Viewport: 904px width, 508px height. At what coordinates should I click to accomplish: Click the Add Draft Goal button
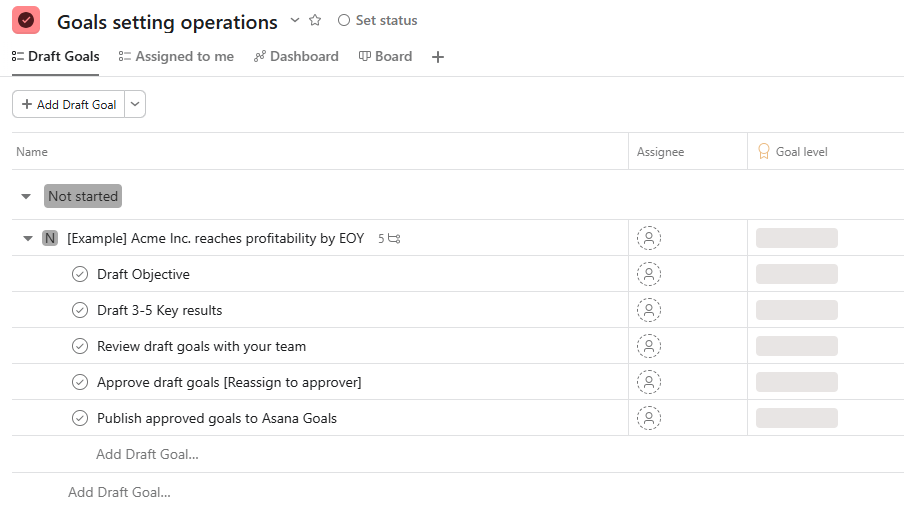pos(69,104)
